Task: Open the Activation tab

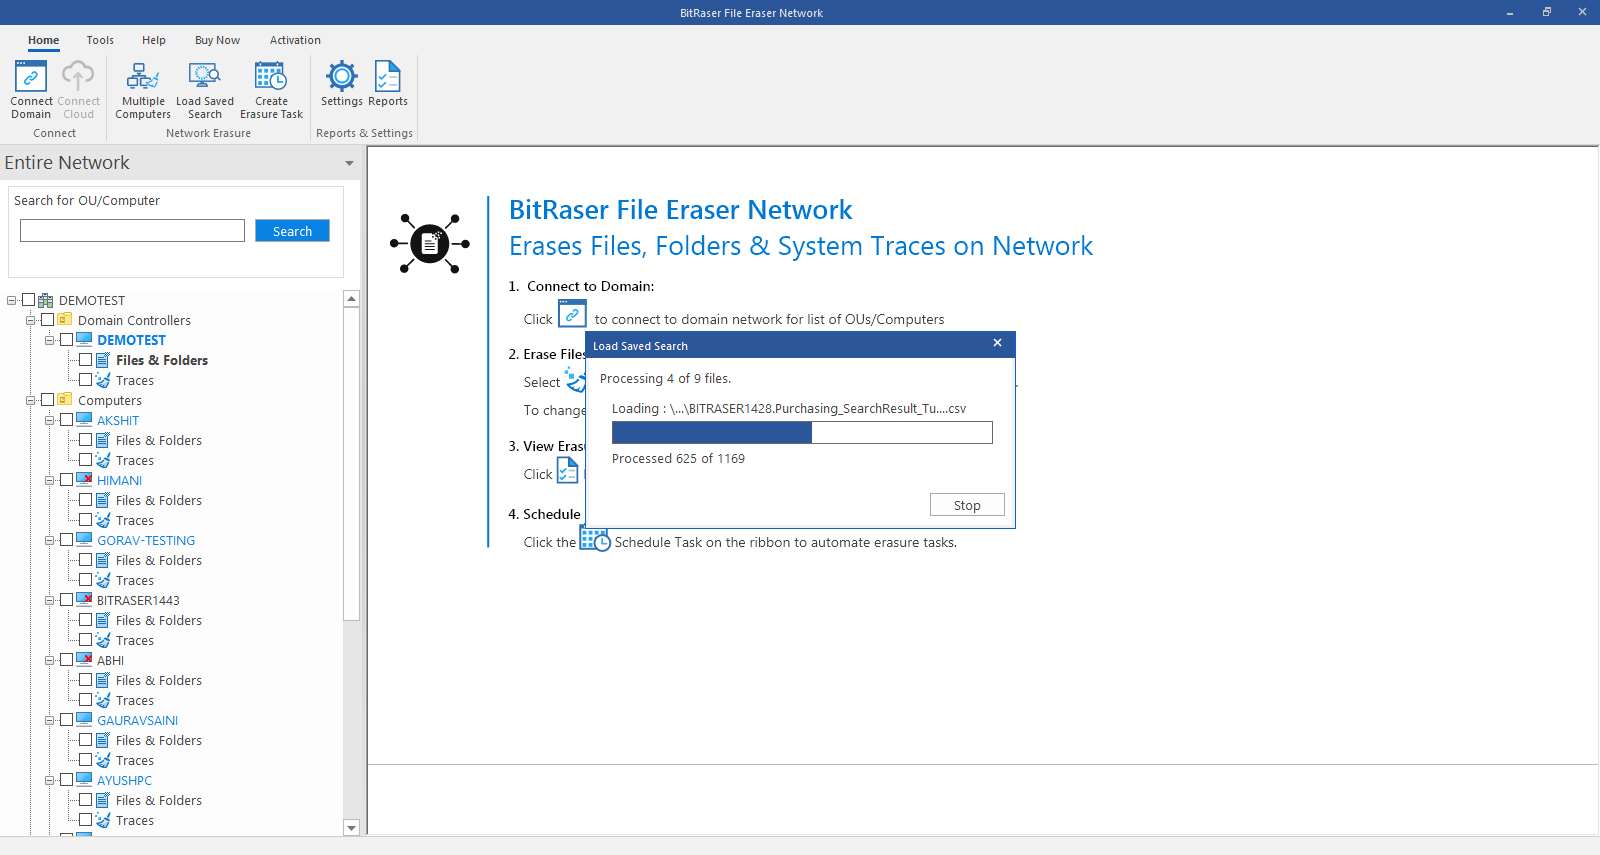Action: coord(295,40)
